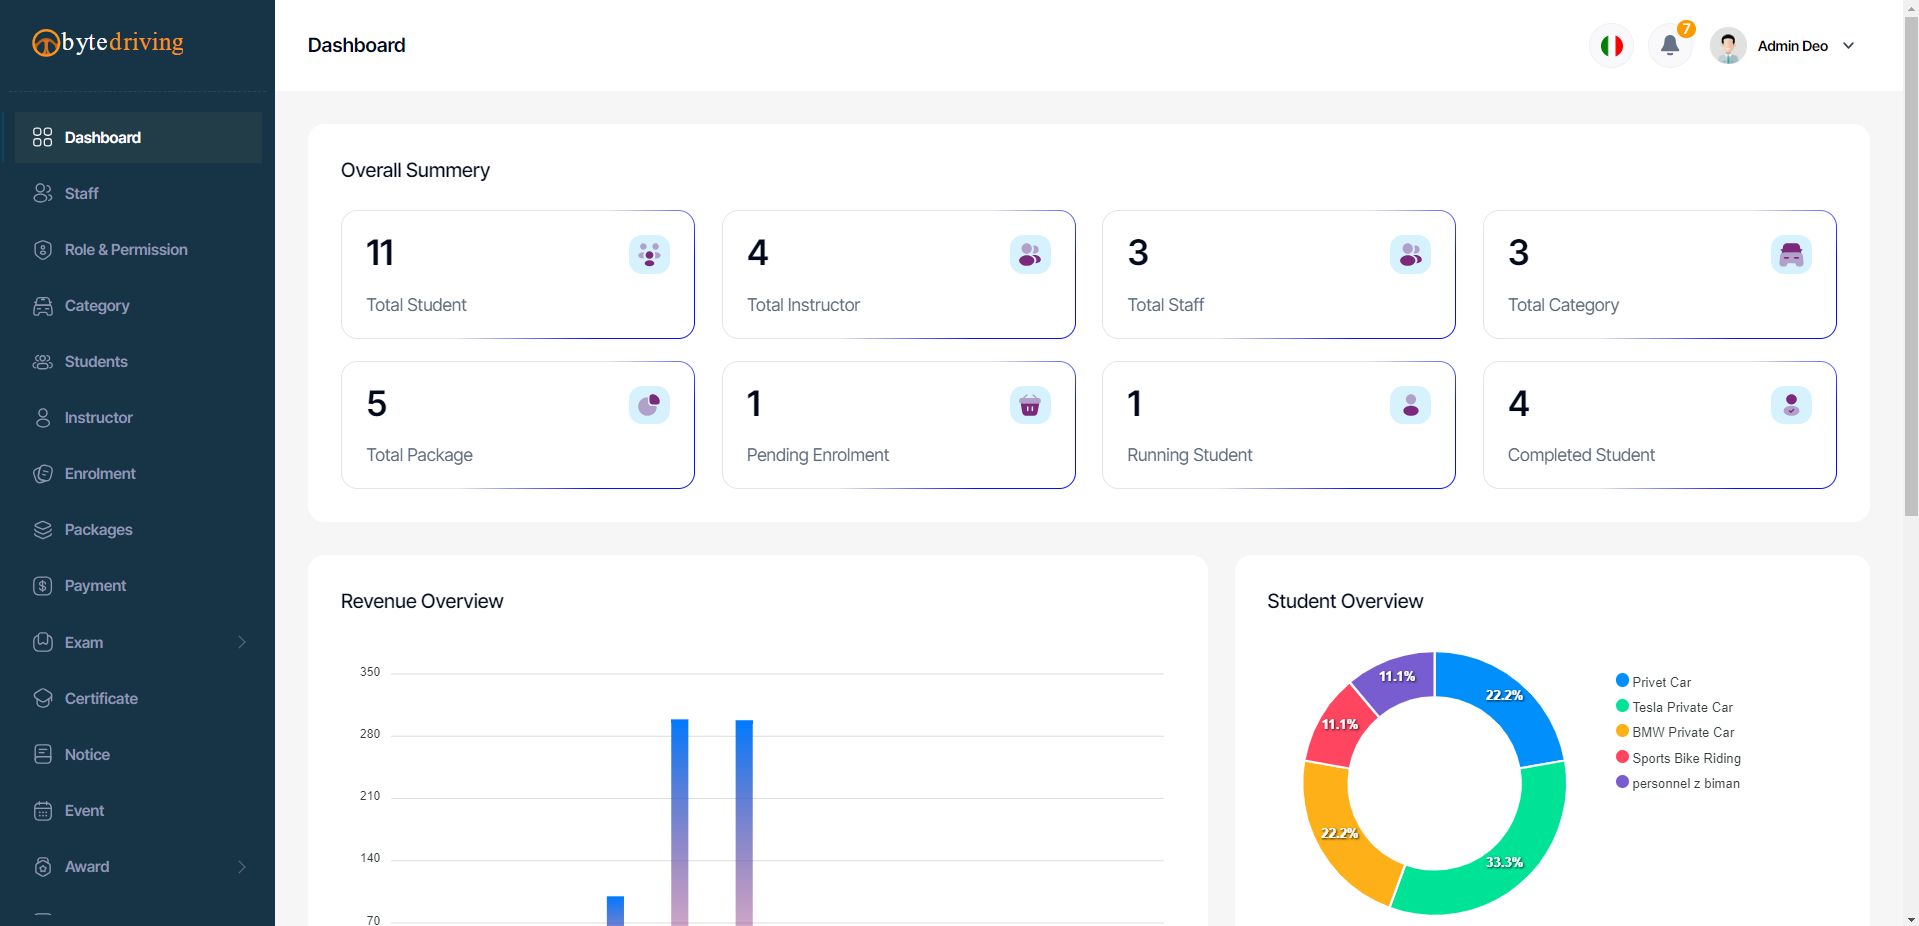This screenshot has width=1919, height=926.
Task: Click the Exam icon in sidebar
Action: point(42,642)
